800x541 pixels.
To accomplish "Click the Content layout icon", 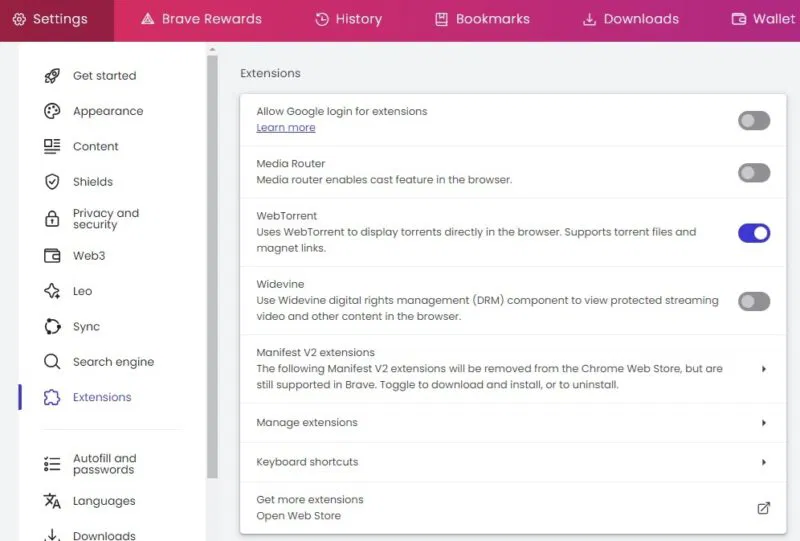I will point(52,146).
